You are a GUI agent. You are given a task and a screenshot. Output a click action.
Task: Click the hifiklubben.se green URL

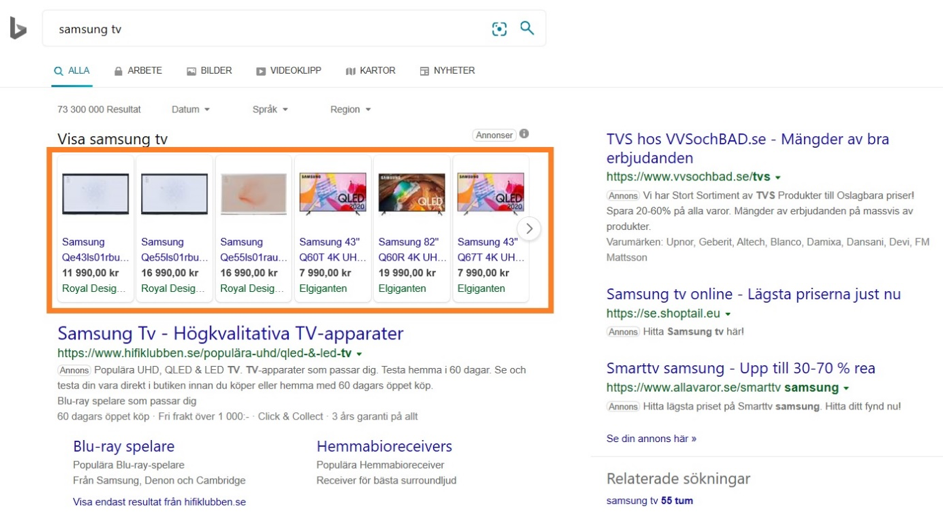pos(204,353)
